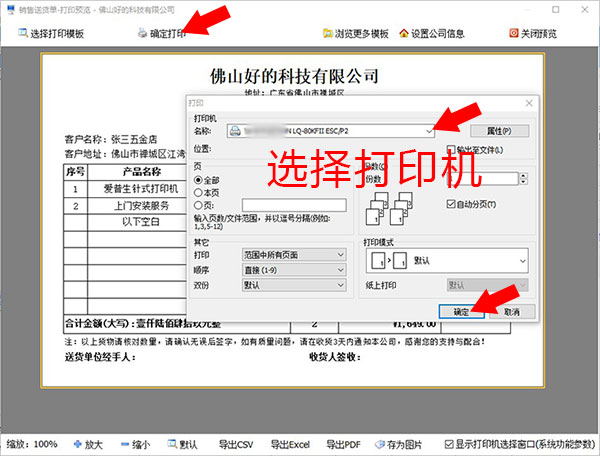
Task: Click the 缩小 zoom-out icon
Action: point(125,444)
